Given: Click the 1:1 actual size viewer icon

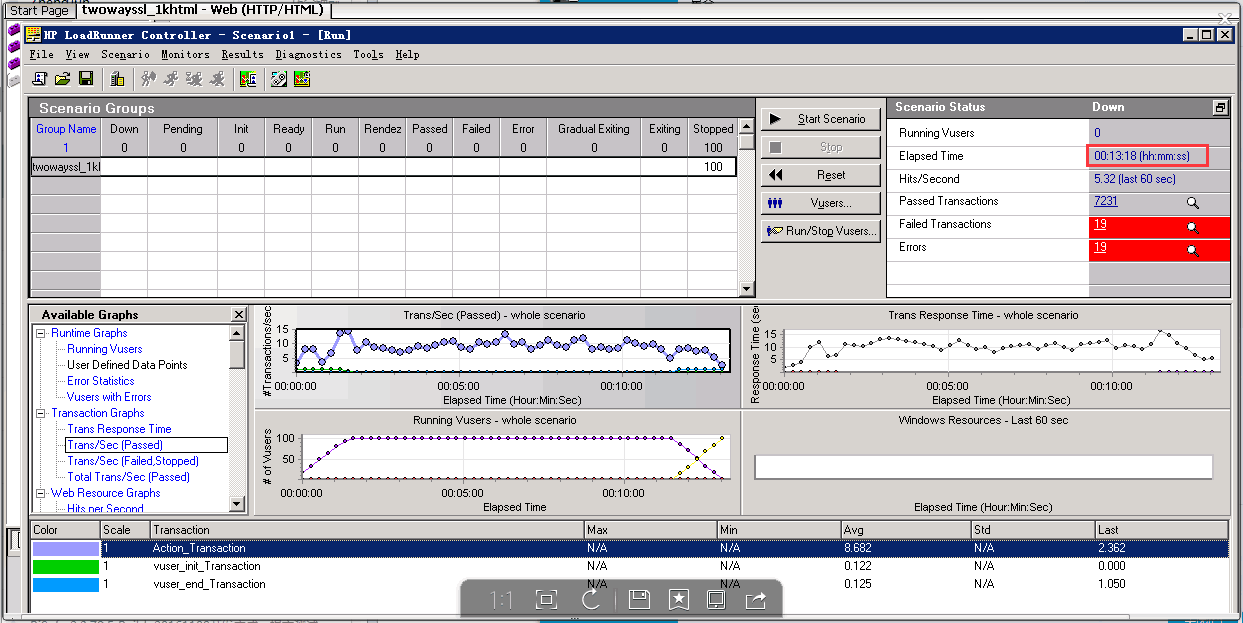Looking at the screenshot, I should tap(501, 599).
